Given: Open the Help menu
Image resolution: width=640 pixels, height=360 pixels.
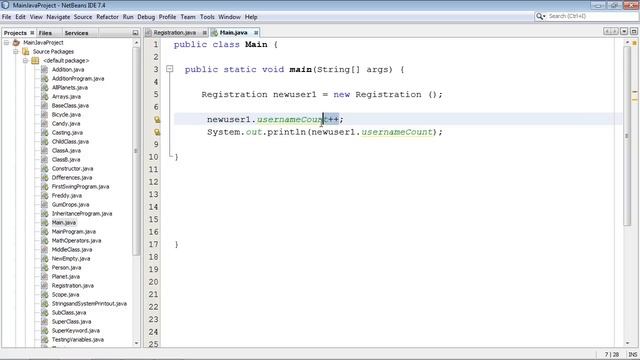Looking at the screenshot, I should 251,17.
